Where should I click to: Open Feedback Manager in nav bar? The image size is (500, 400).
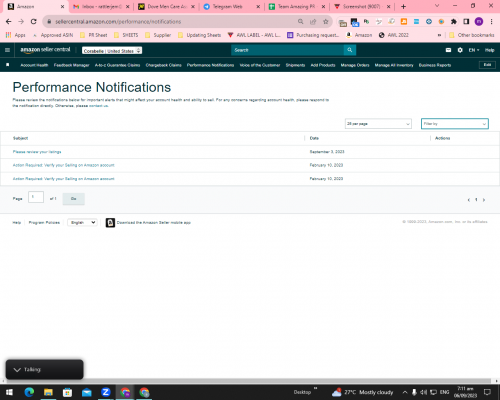point(72,65)
